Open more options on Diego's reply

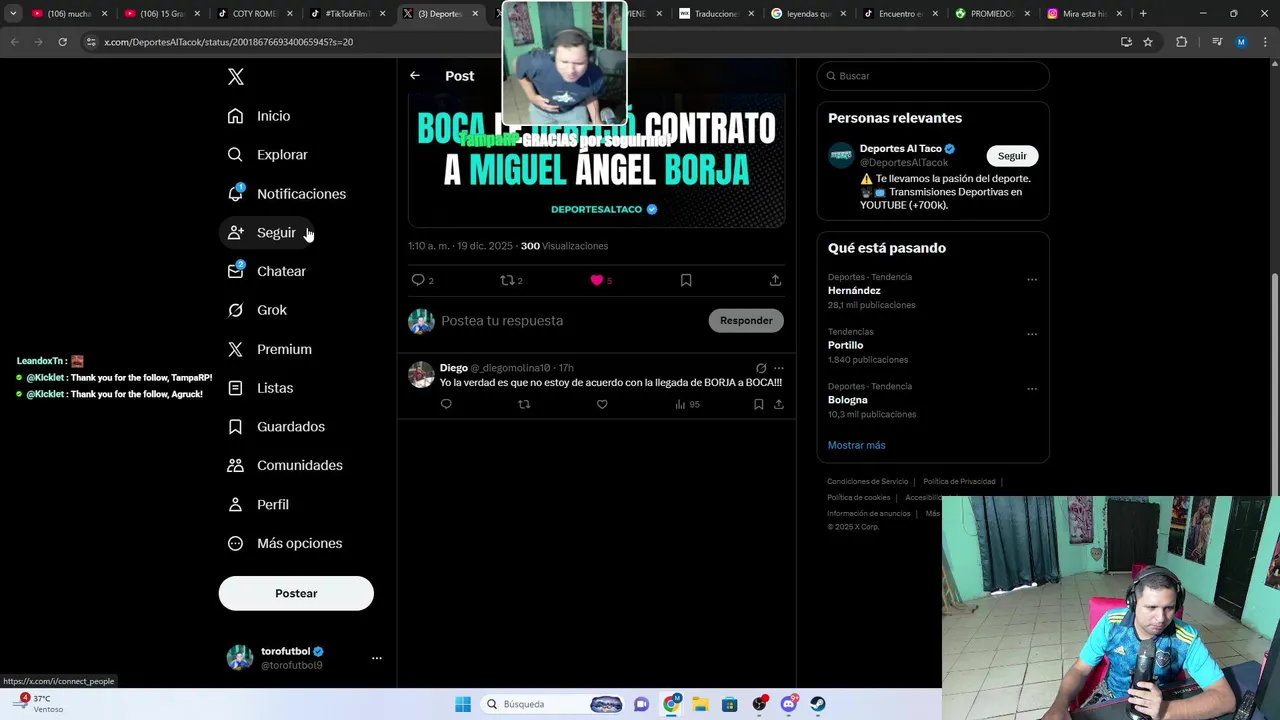pyautogui.click(x=779, y=368)
